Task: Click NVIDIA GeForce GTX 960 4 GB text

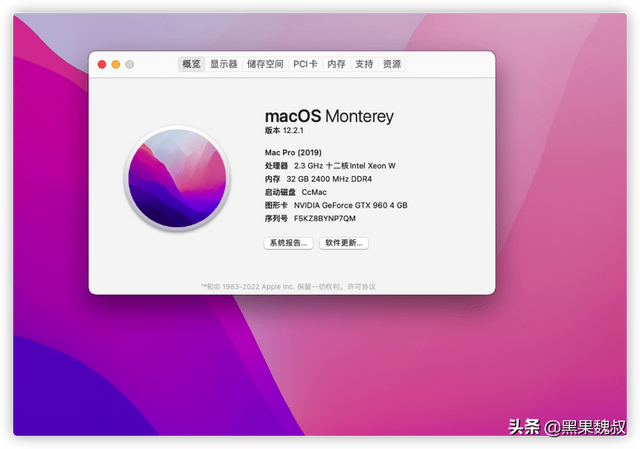Action: pos(351,205)
